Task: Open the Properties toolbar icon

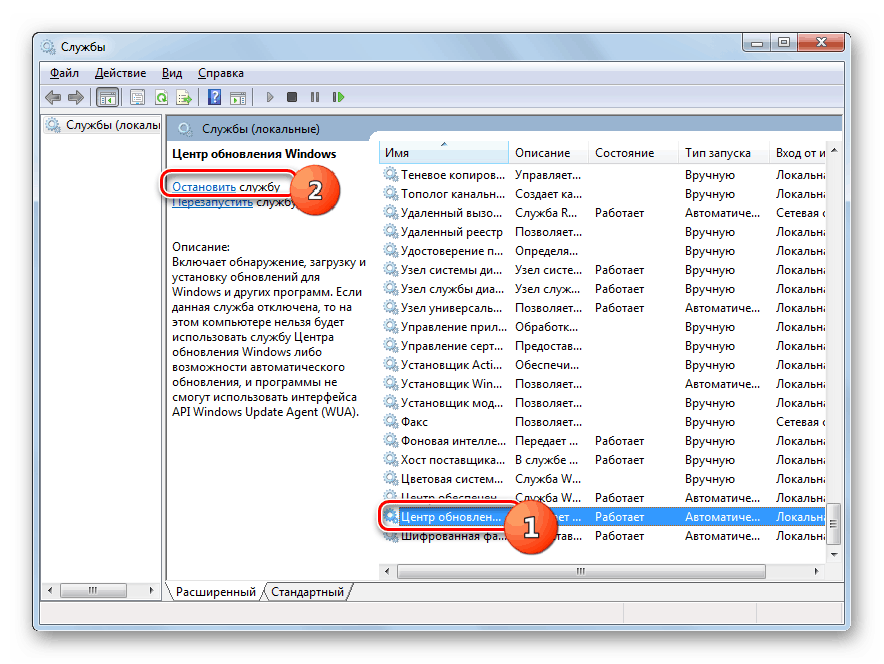Action: 137,97
